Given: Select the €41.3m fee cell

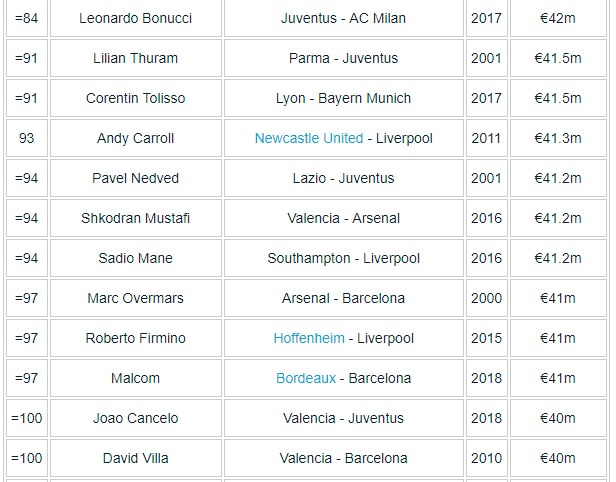Looking at the screenshot, I should point(557,138).
